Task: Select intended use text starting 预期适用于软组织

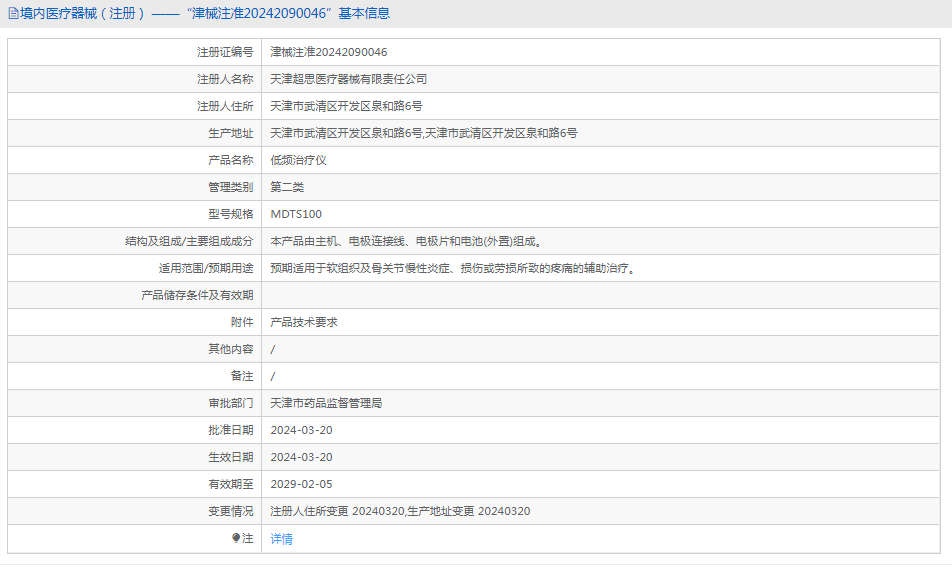Action: (454, 268)
